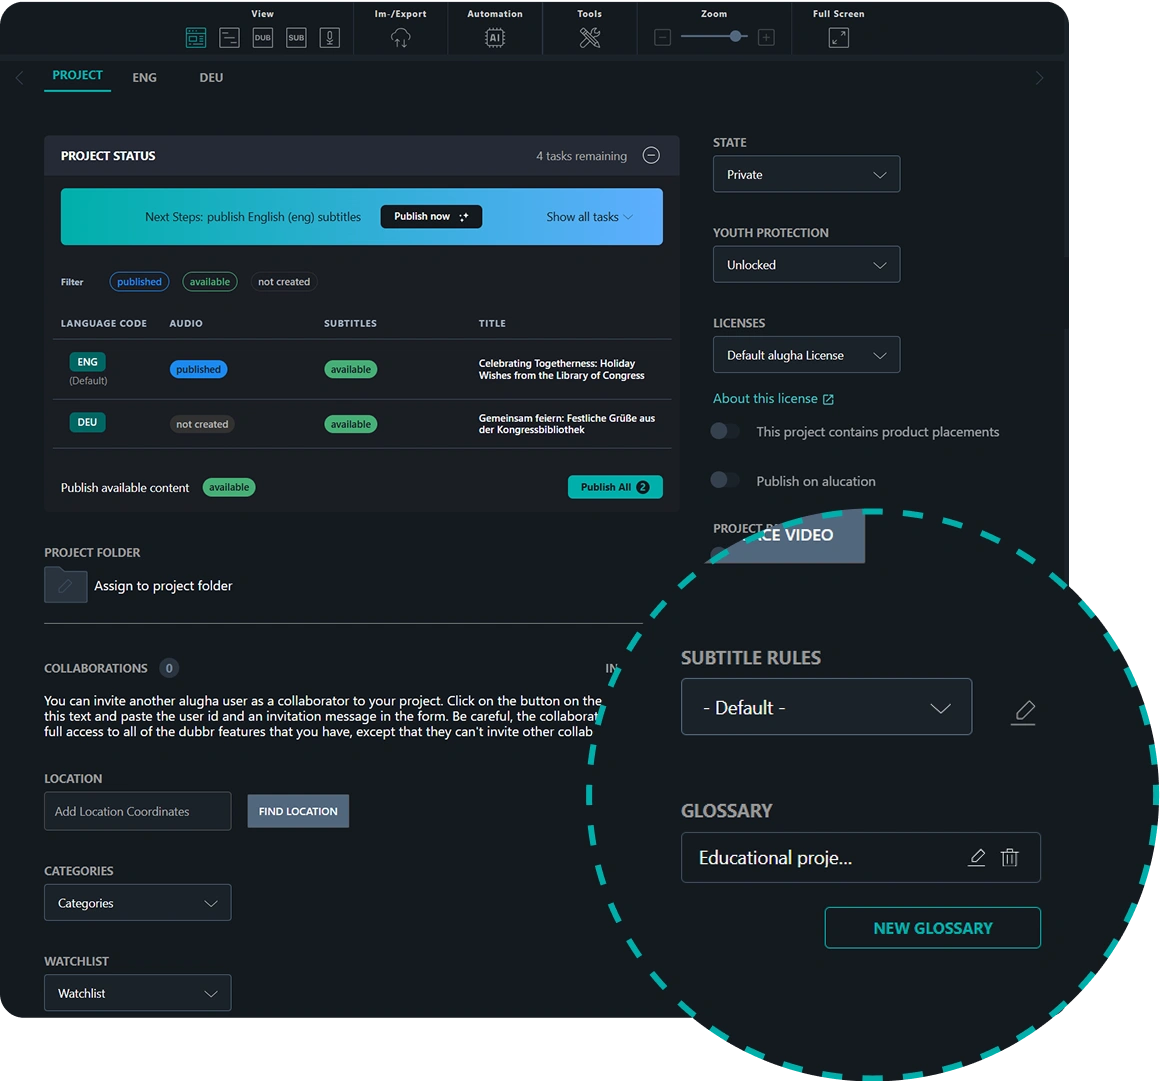This screenshot has width=1160, height=1081.
Task: Delete the Educational project glossary
Action: coord(1010,858)
